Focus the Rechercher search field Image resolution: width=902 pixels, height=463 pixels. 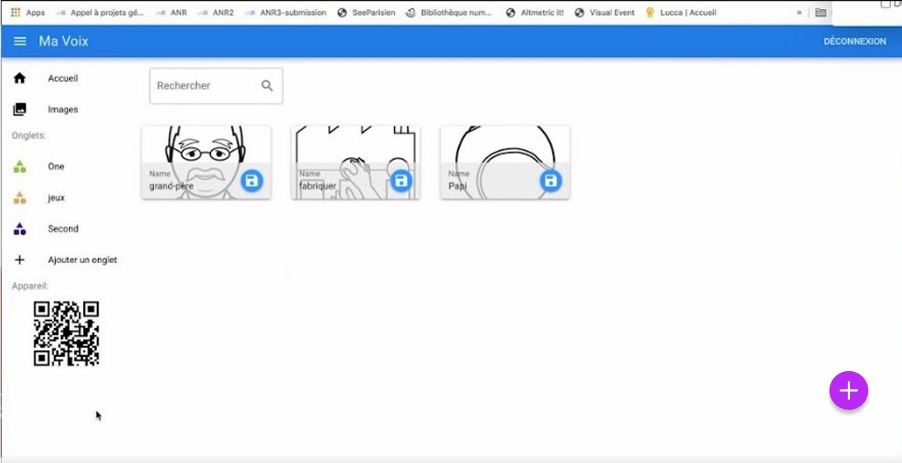point(205,86)
